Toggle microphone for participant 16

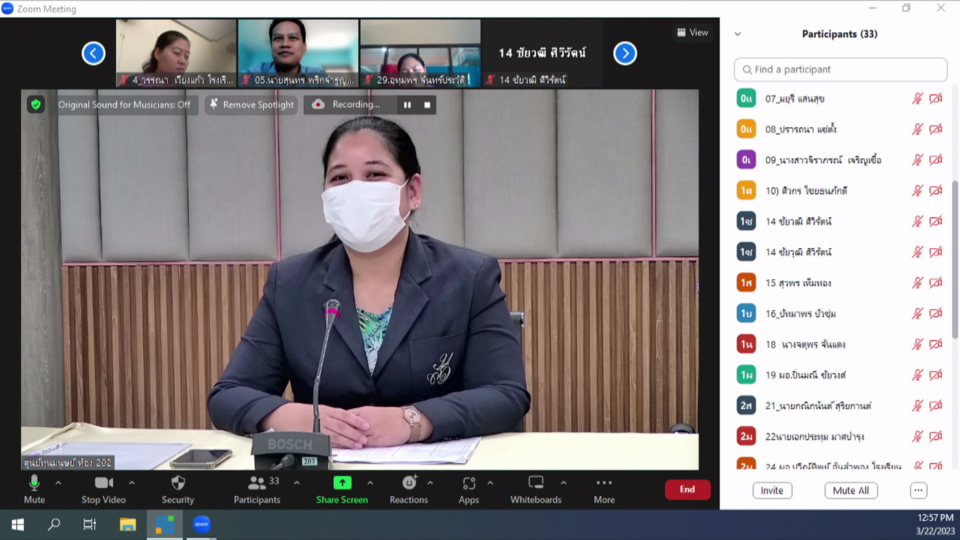[917, 313]
